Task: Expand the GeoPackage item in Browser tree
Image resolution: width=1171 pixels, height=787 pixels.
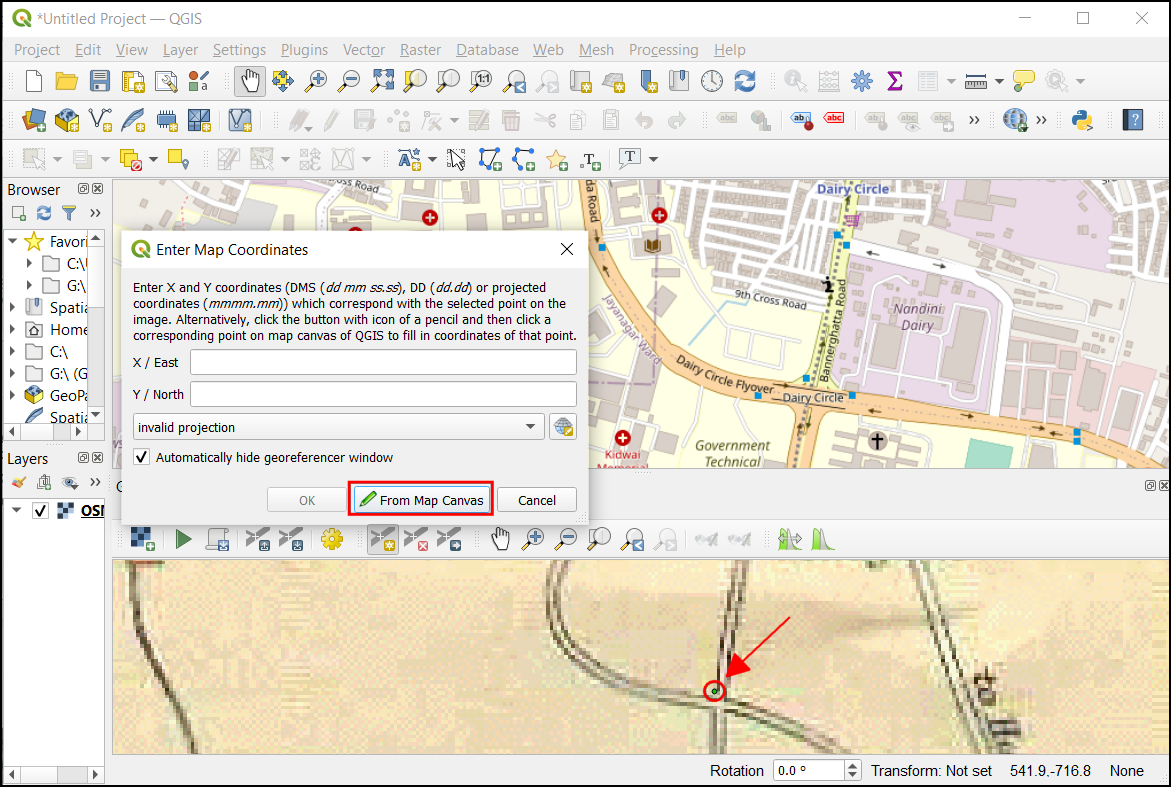Action: tap(13, 395)
